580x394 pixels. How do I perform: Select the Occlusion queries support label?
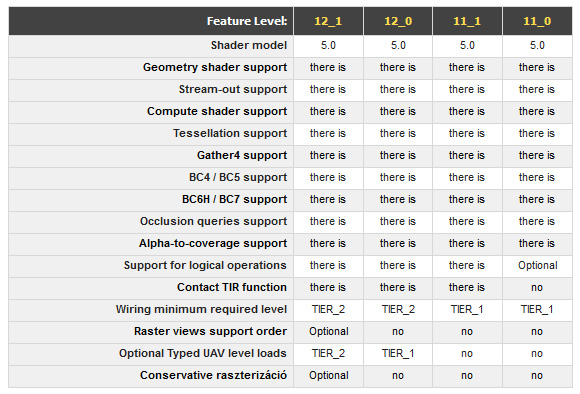[213, 221]
